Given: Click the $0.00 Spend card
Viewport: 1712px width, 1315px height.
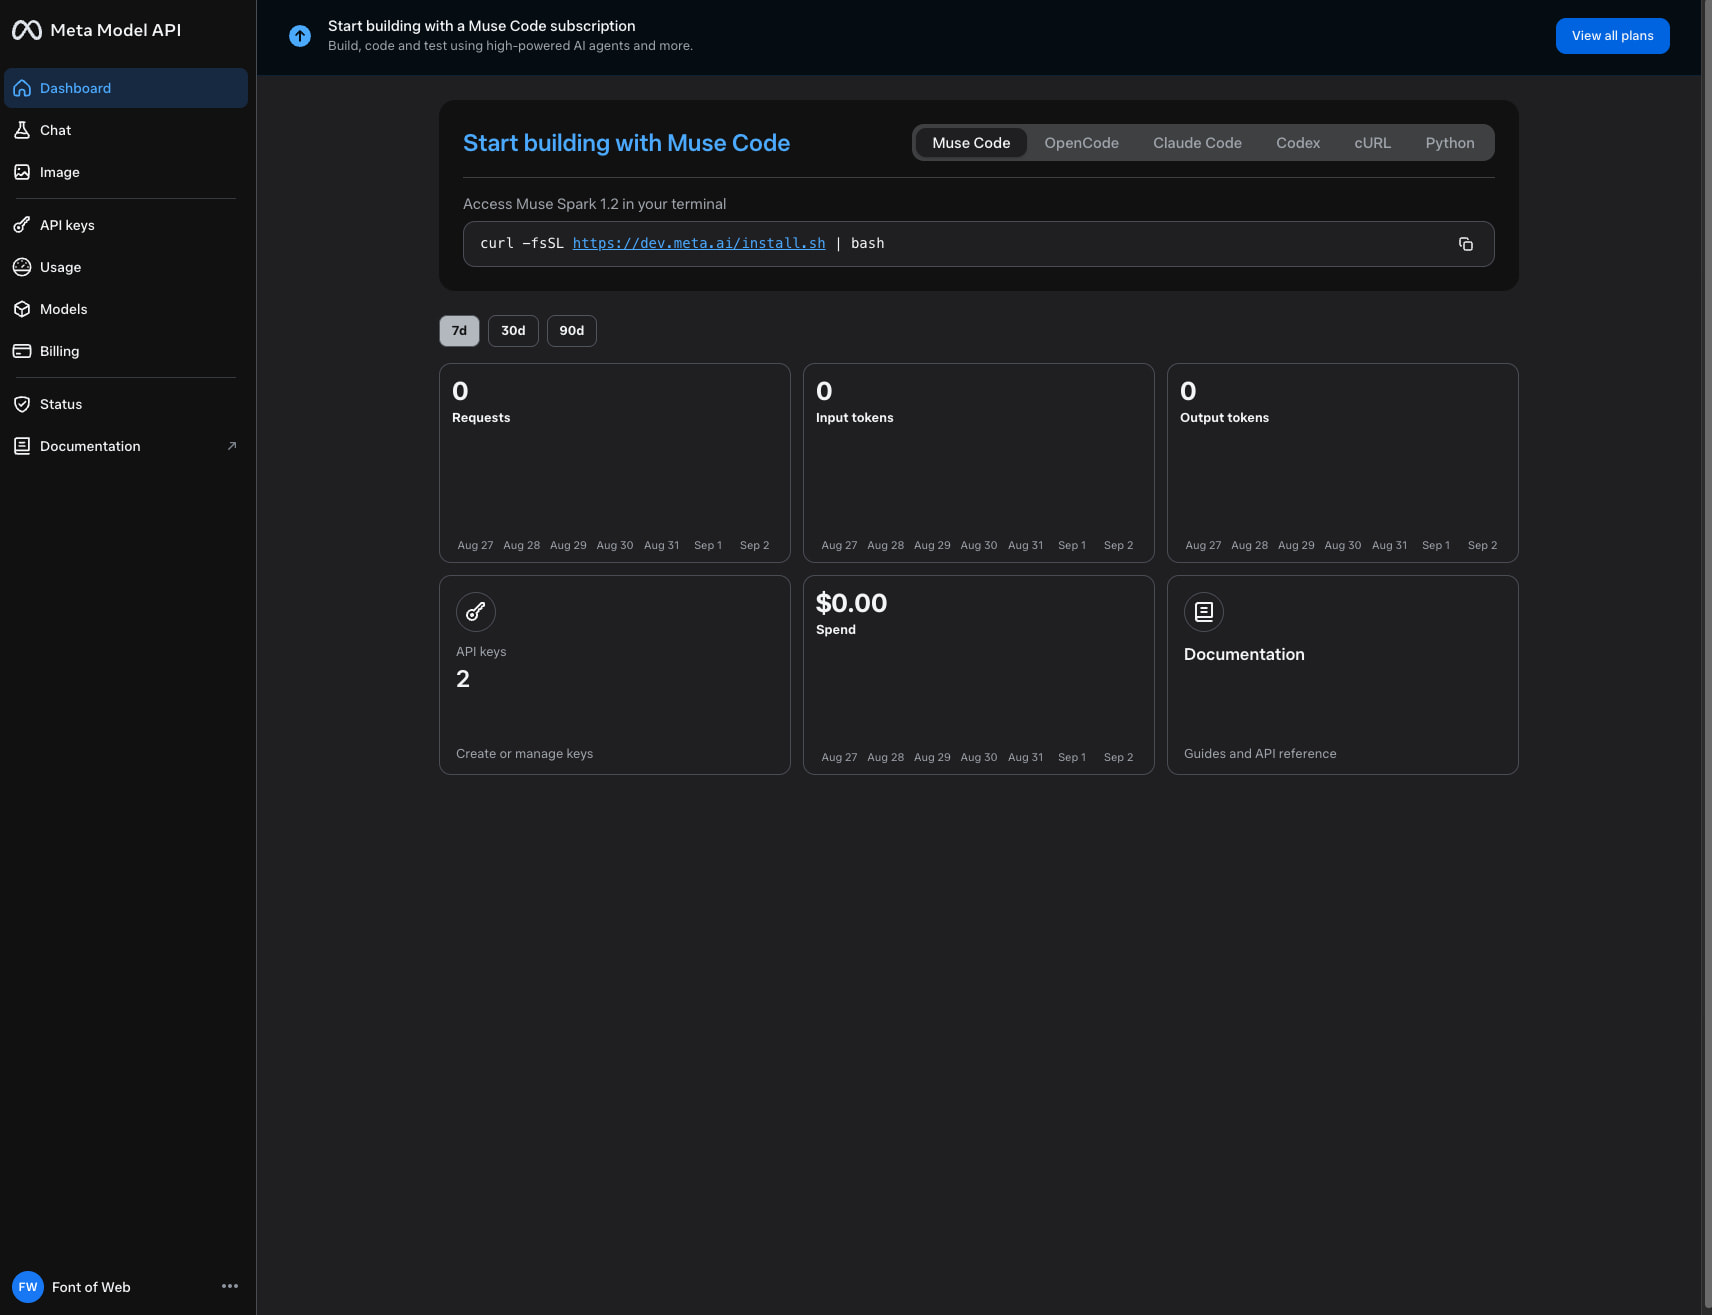Looking at the screenshot, I should coord(979,675).
